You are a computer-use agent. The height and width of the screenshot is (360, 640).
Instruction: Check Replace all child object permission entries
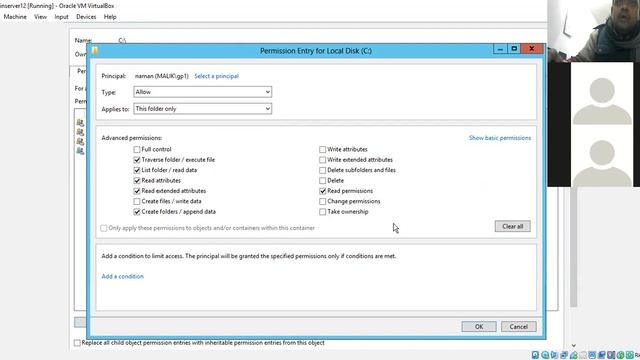click(x=77, y=343)
